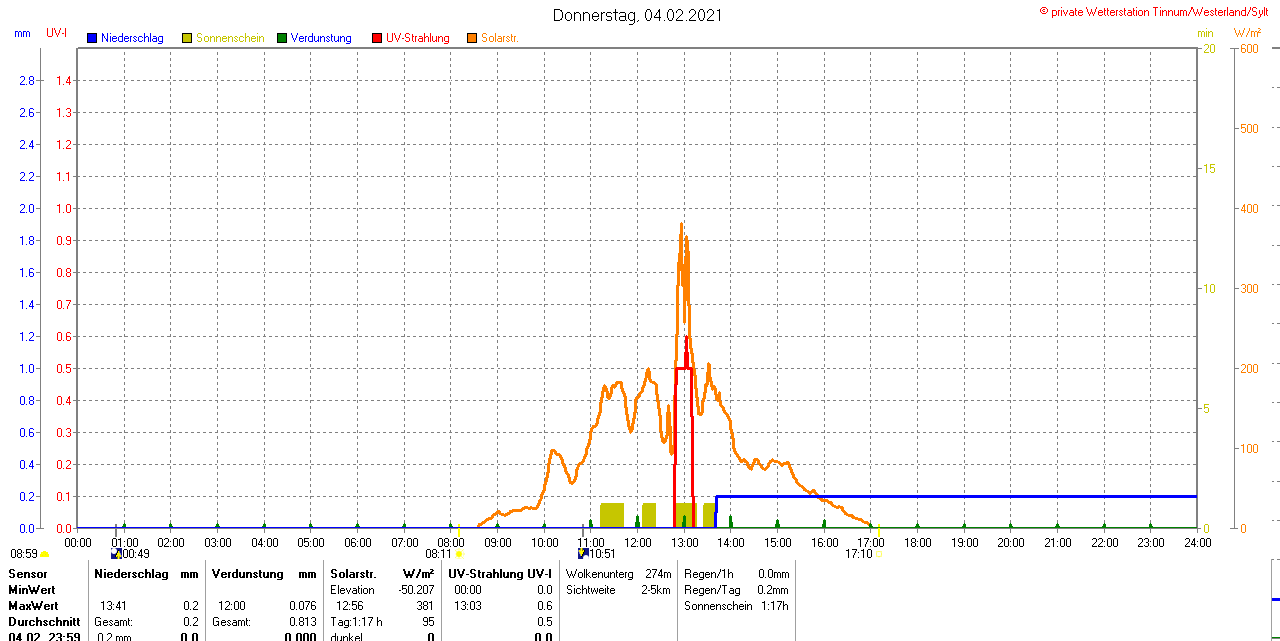Click the yellow icon beside 08:59
Image resolution: width=1280 pixels, height=641 pixels.
click(x=45, y=553)
